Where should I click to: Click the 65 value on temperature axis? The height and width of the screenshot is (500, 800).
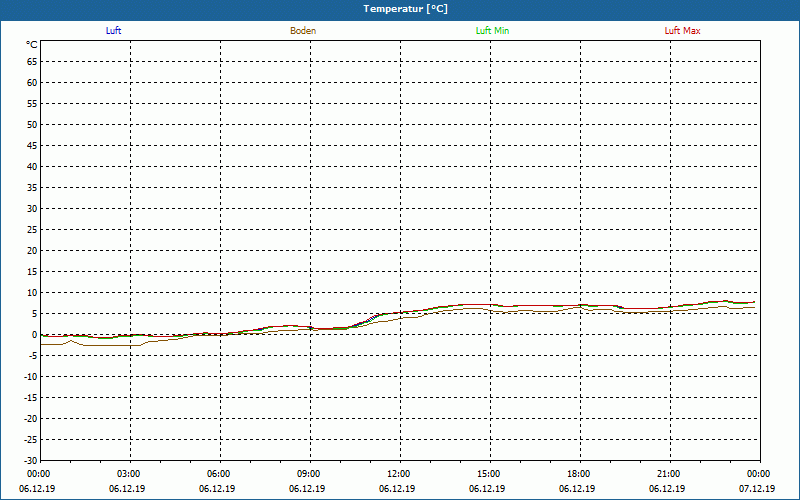point(32,62)
